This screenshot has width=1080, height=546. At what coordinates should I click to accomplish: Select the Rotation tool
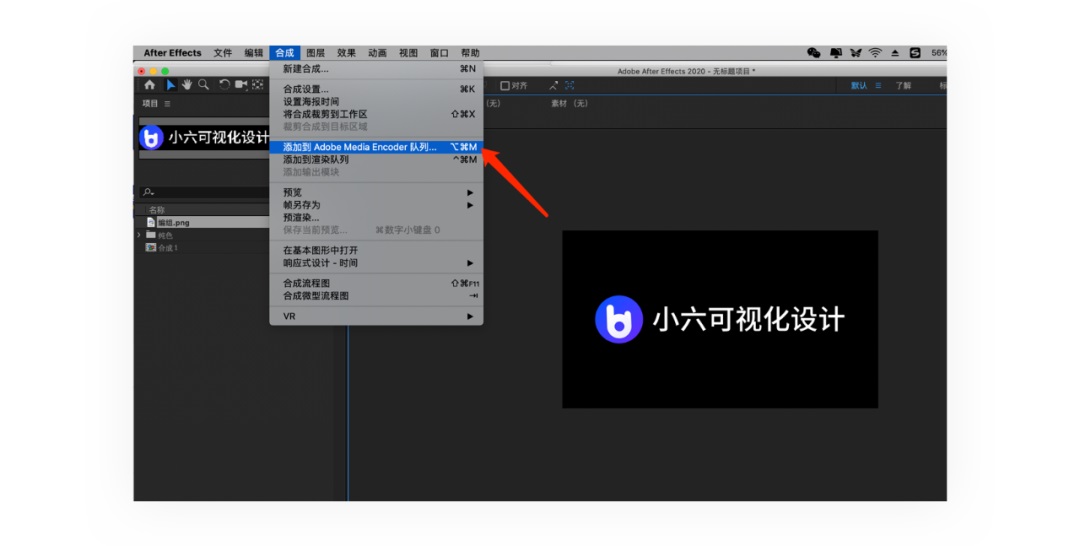[225, 85]
